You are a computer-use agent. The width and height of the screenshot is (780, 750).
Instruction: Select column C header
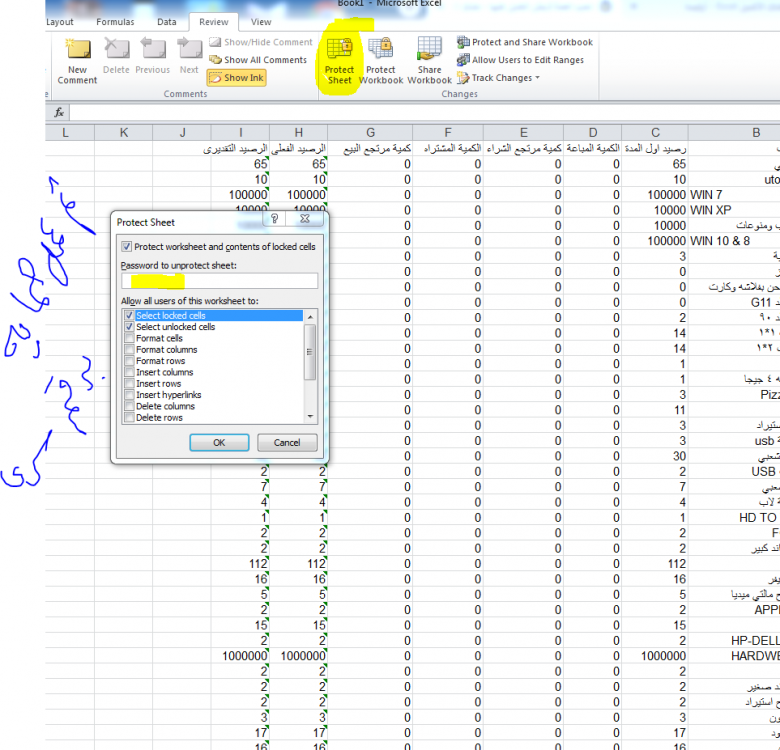655,132
